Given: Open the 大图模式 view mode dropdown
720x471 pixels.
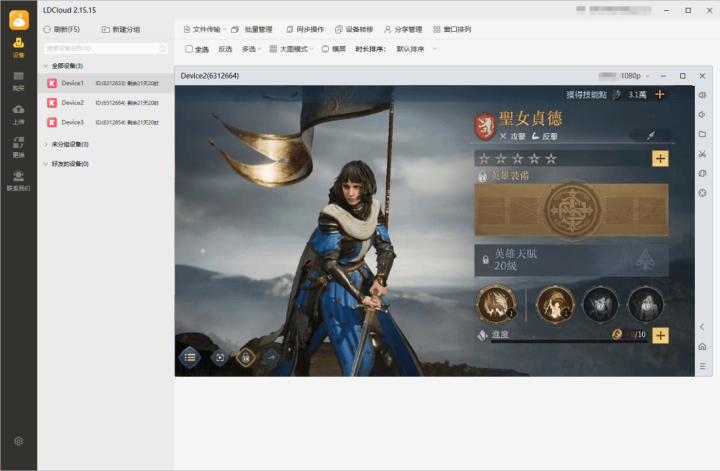Looking at the screenshot, I should [x=292, y=49].
